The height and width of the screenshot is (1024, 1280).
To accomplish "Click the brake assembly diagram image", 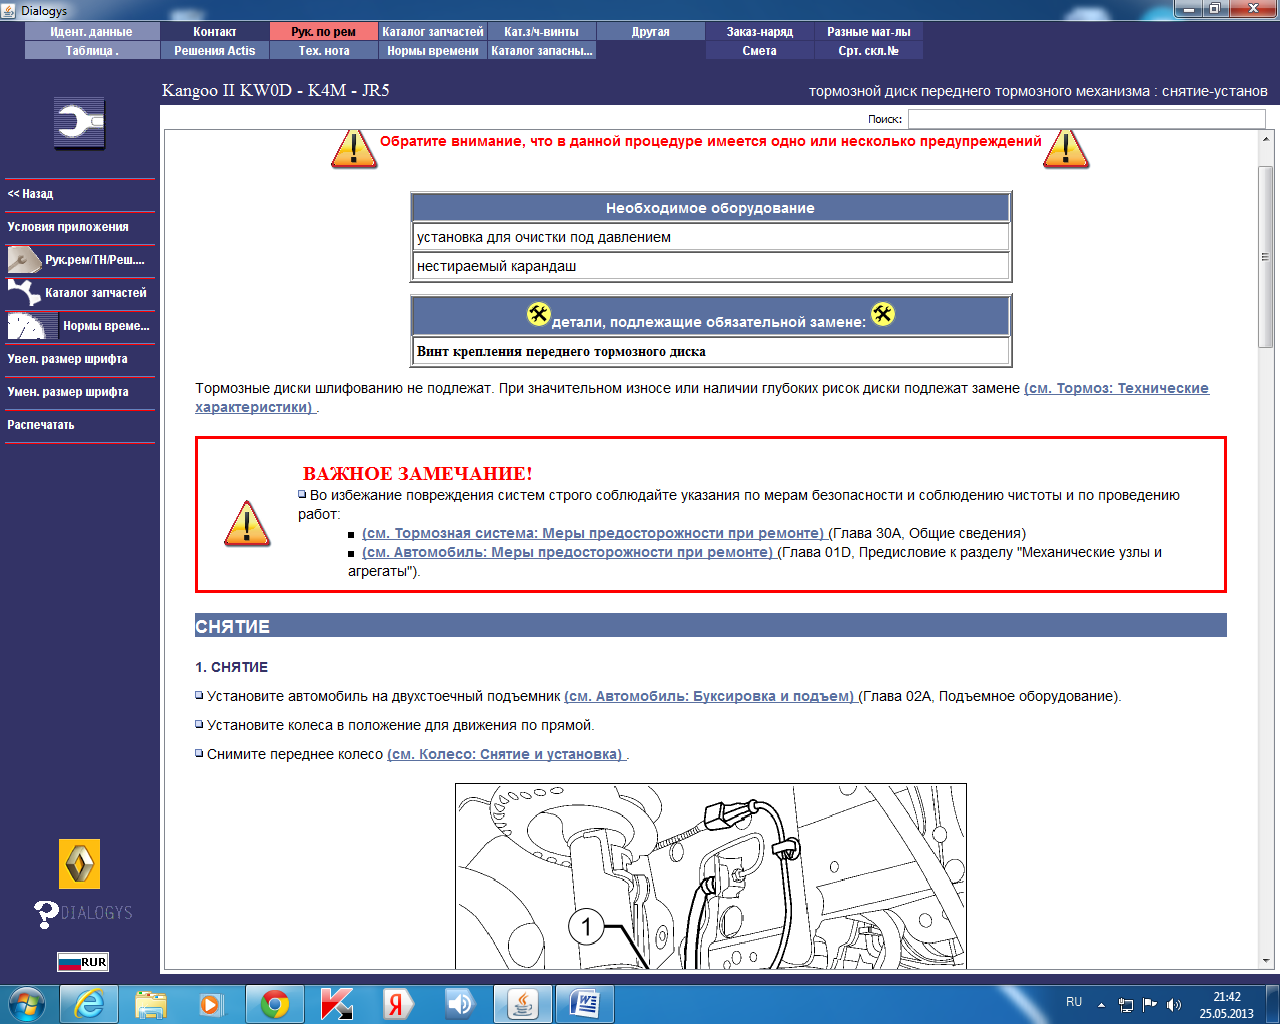I will pos(711,876).
